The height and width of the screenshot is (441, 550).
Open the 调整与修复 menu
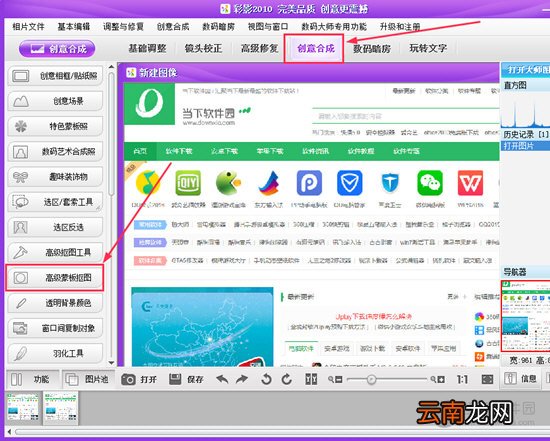tap(123, 27)
